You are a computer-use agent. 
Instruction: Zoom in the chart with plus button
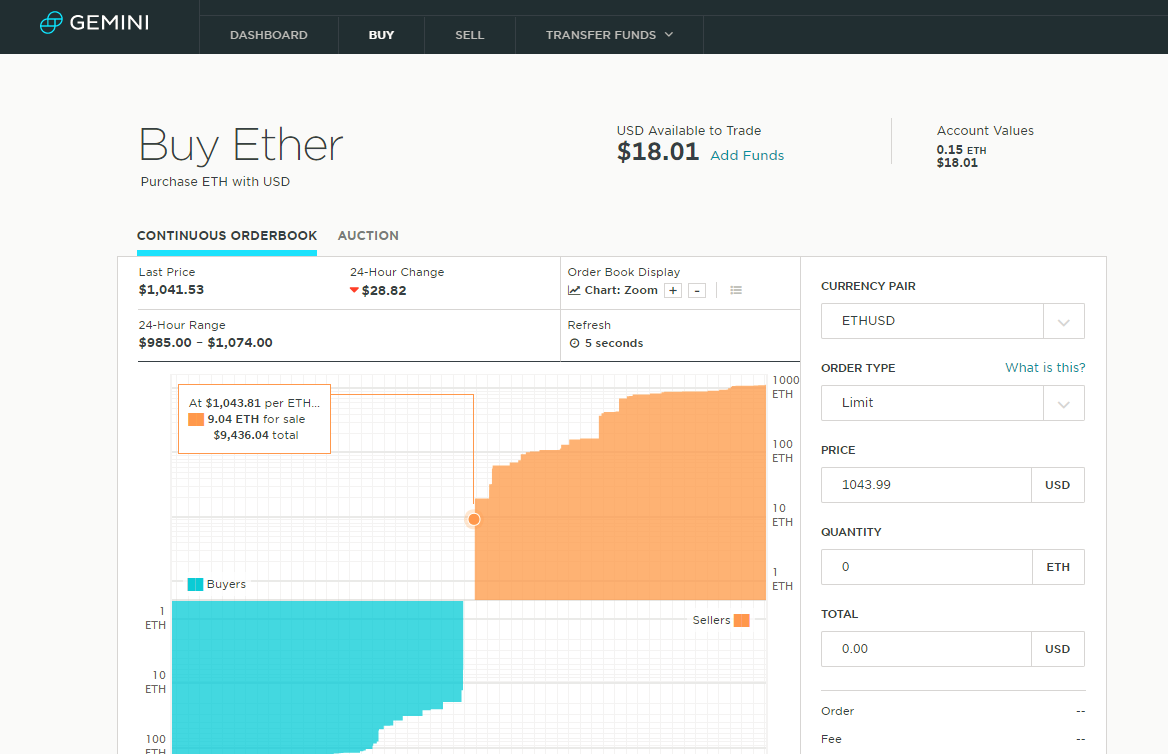coord(673,291)
